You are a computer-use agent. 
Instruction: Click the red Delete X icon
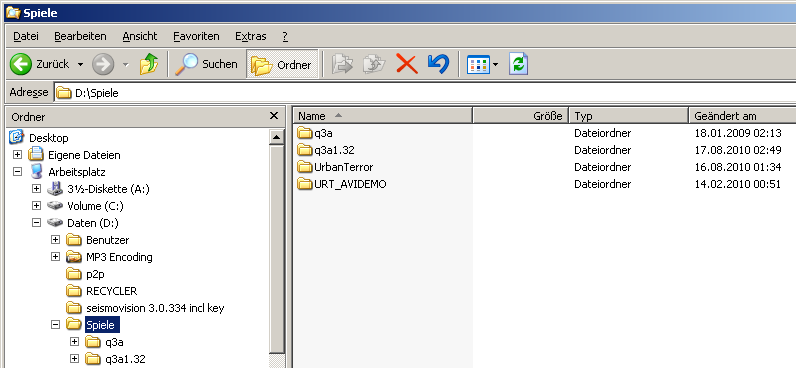coord(407,64)
